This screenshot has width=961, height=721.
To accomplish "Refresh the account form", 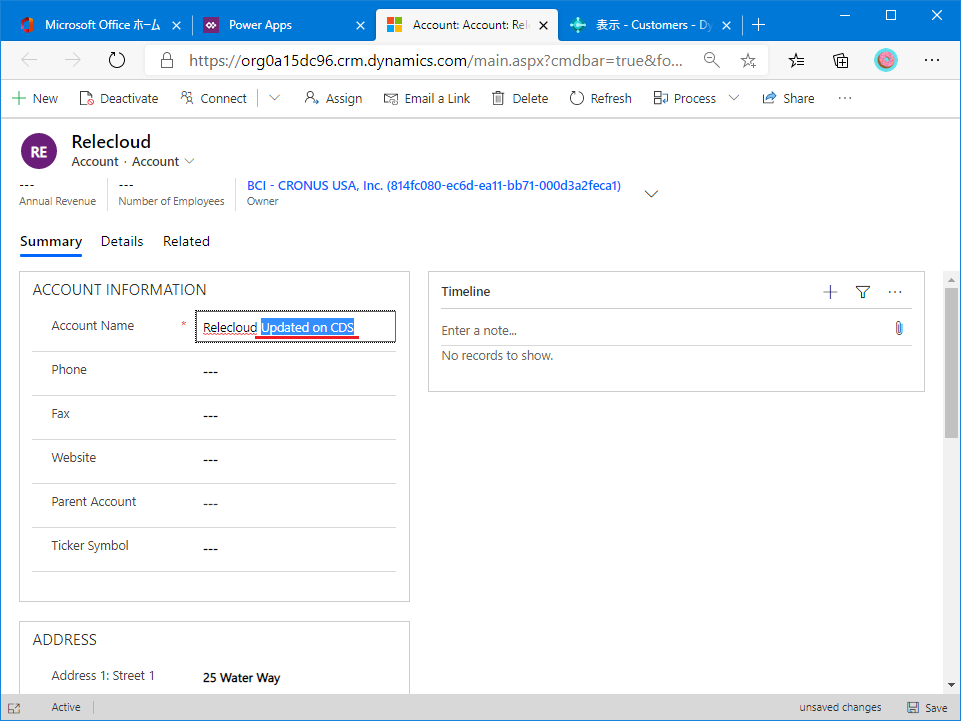I will click(601, 98).
